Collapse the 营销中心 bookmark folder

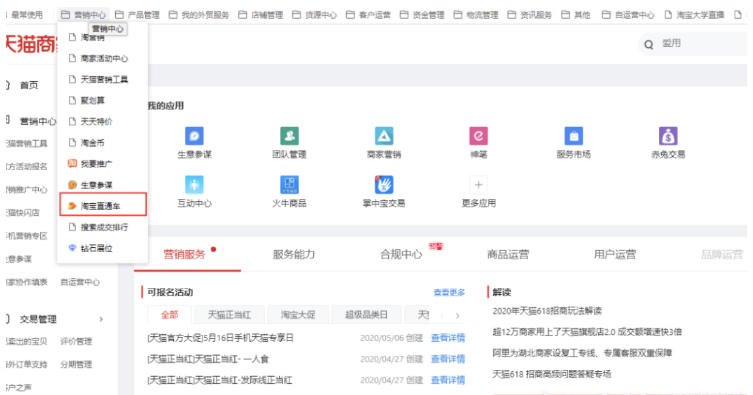point(84,15)
